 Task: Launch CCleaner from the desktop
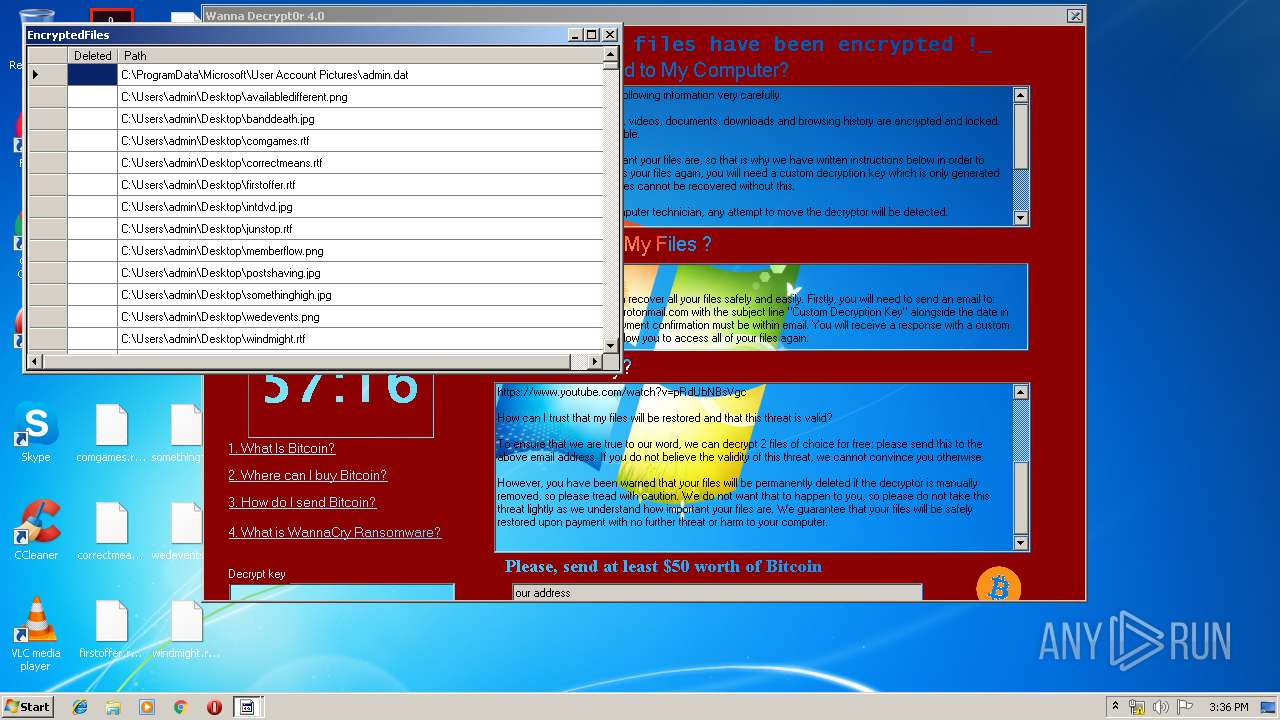[36, 530]
